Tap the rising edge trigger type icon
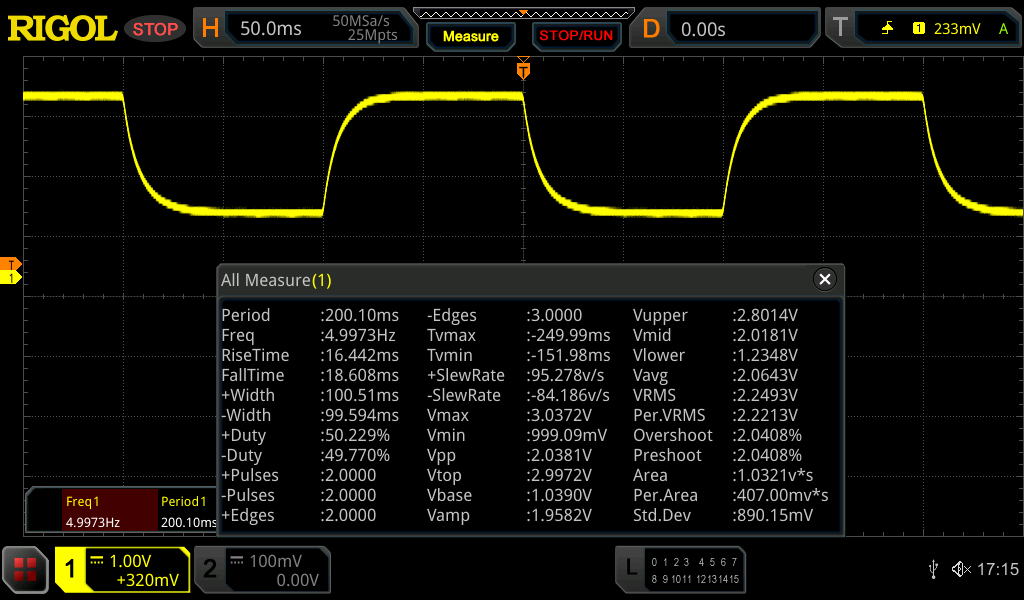Screen dimensions: 1024x600 pos(887,29)
